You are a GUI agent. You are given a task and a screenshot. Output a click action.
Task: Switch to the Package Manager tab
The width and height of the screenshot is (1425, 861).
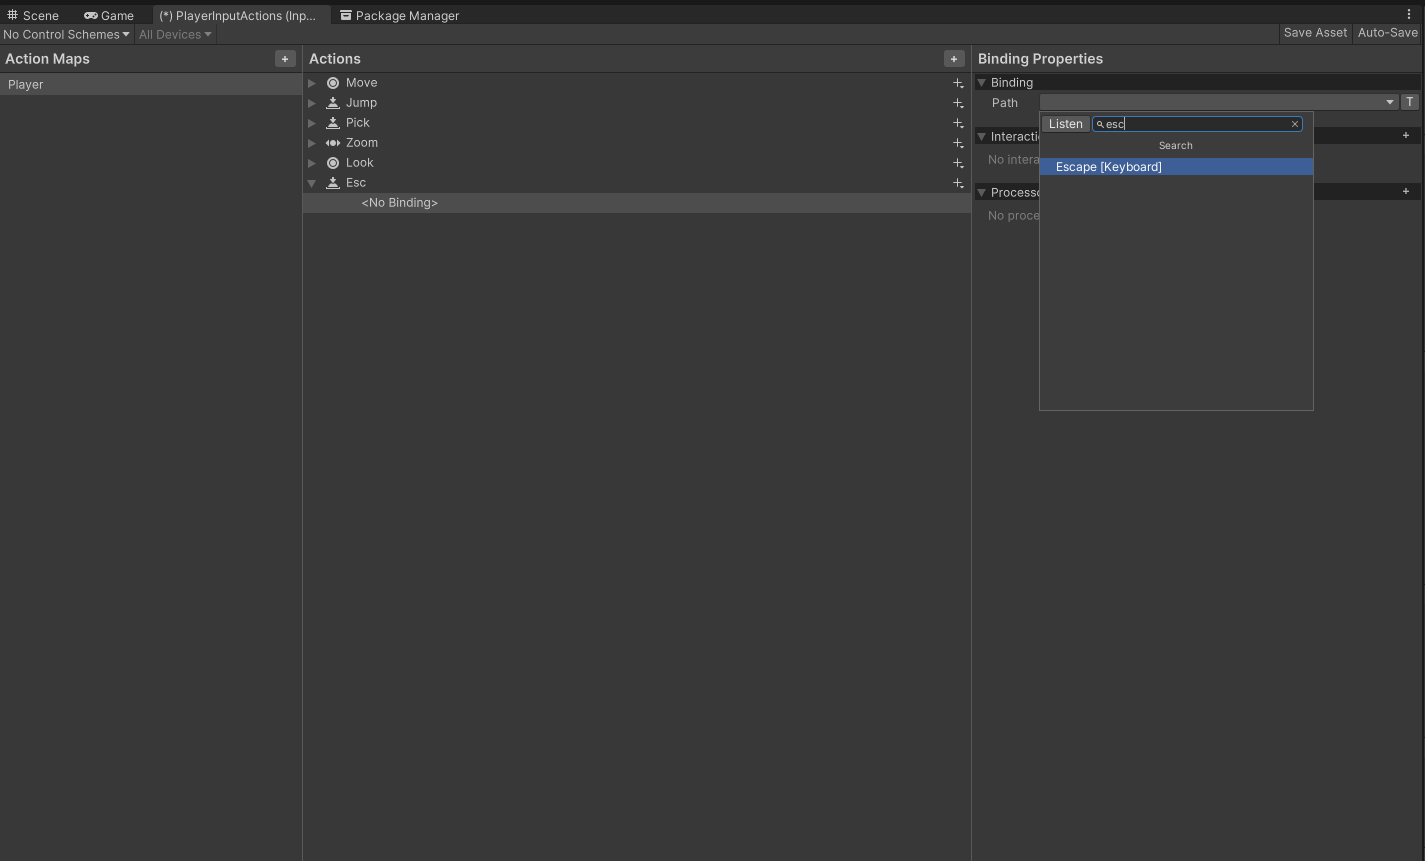coord(399,15)
